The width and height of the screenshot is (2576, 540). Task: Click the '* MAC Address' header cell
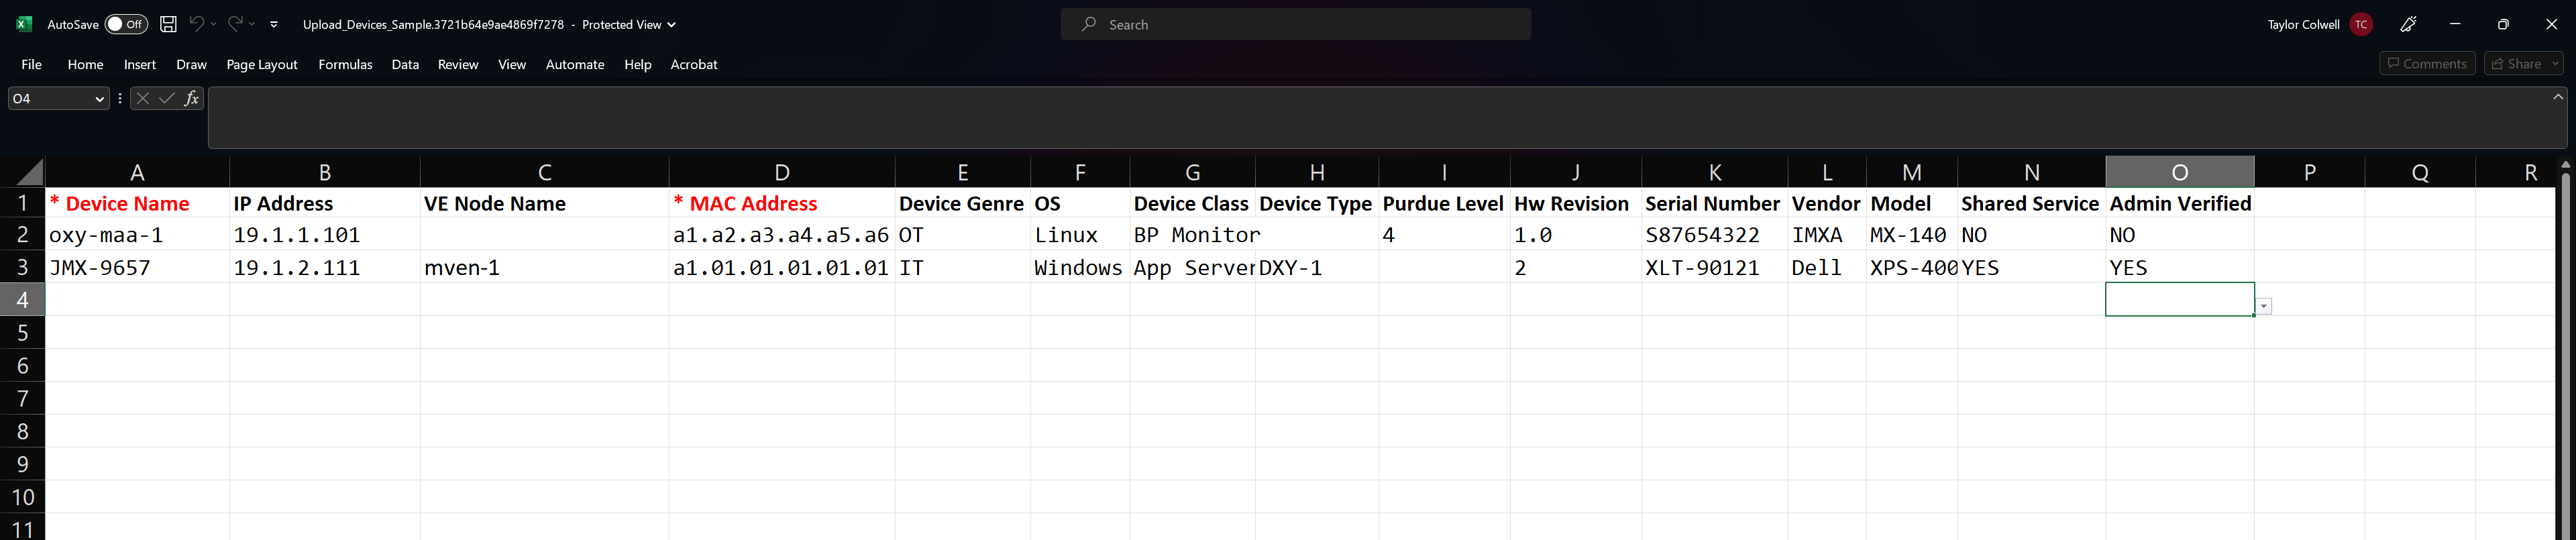(x=782, y=203)
